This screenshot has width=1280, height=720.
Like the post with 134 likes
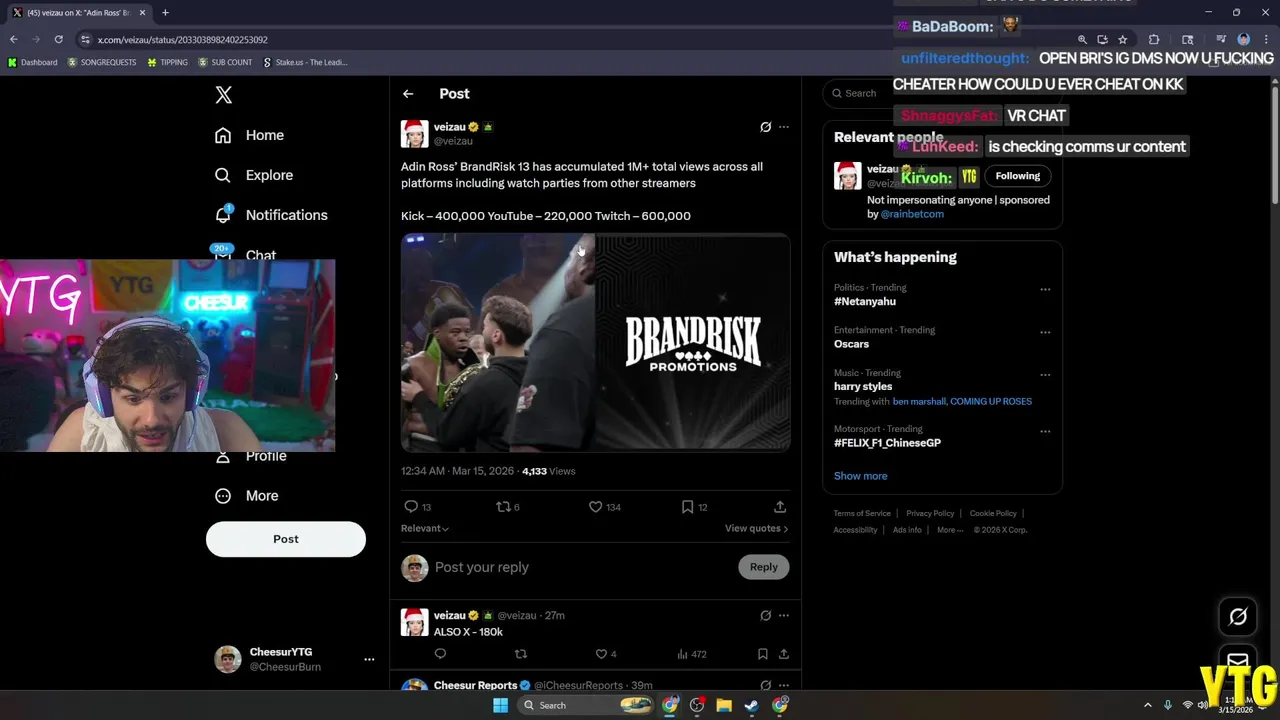coord(604,507)
